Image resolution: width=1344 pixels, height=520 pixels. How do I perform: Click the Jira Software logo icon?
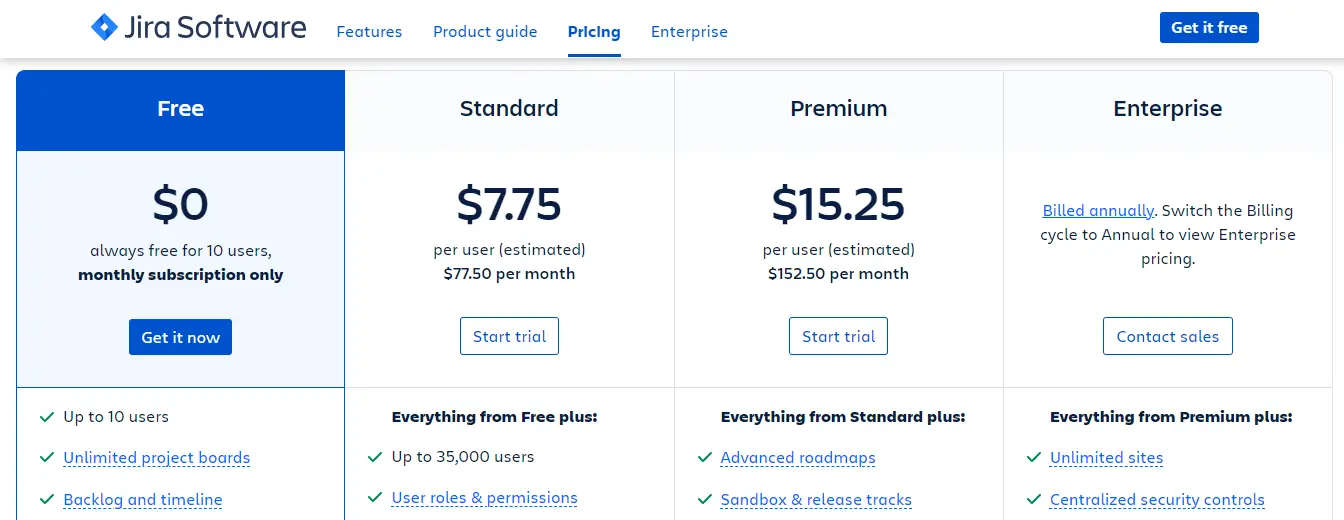click(x=104, y=28)
